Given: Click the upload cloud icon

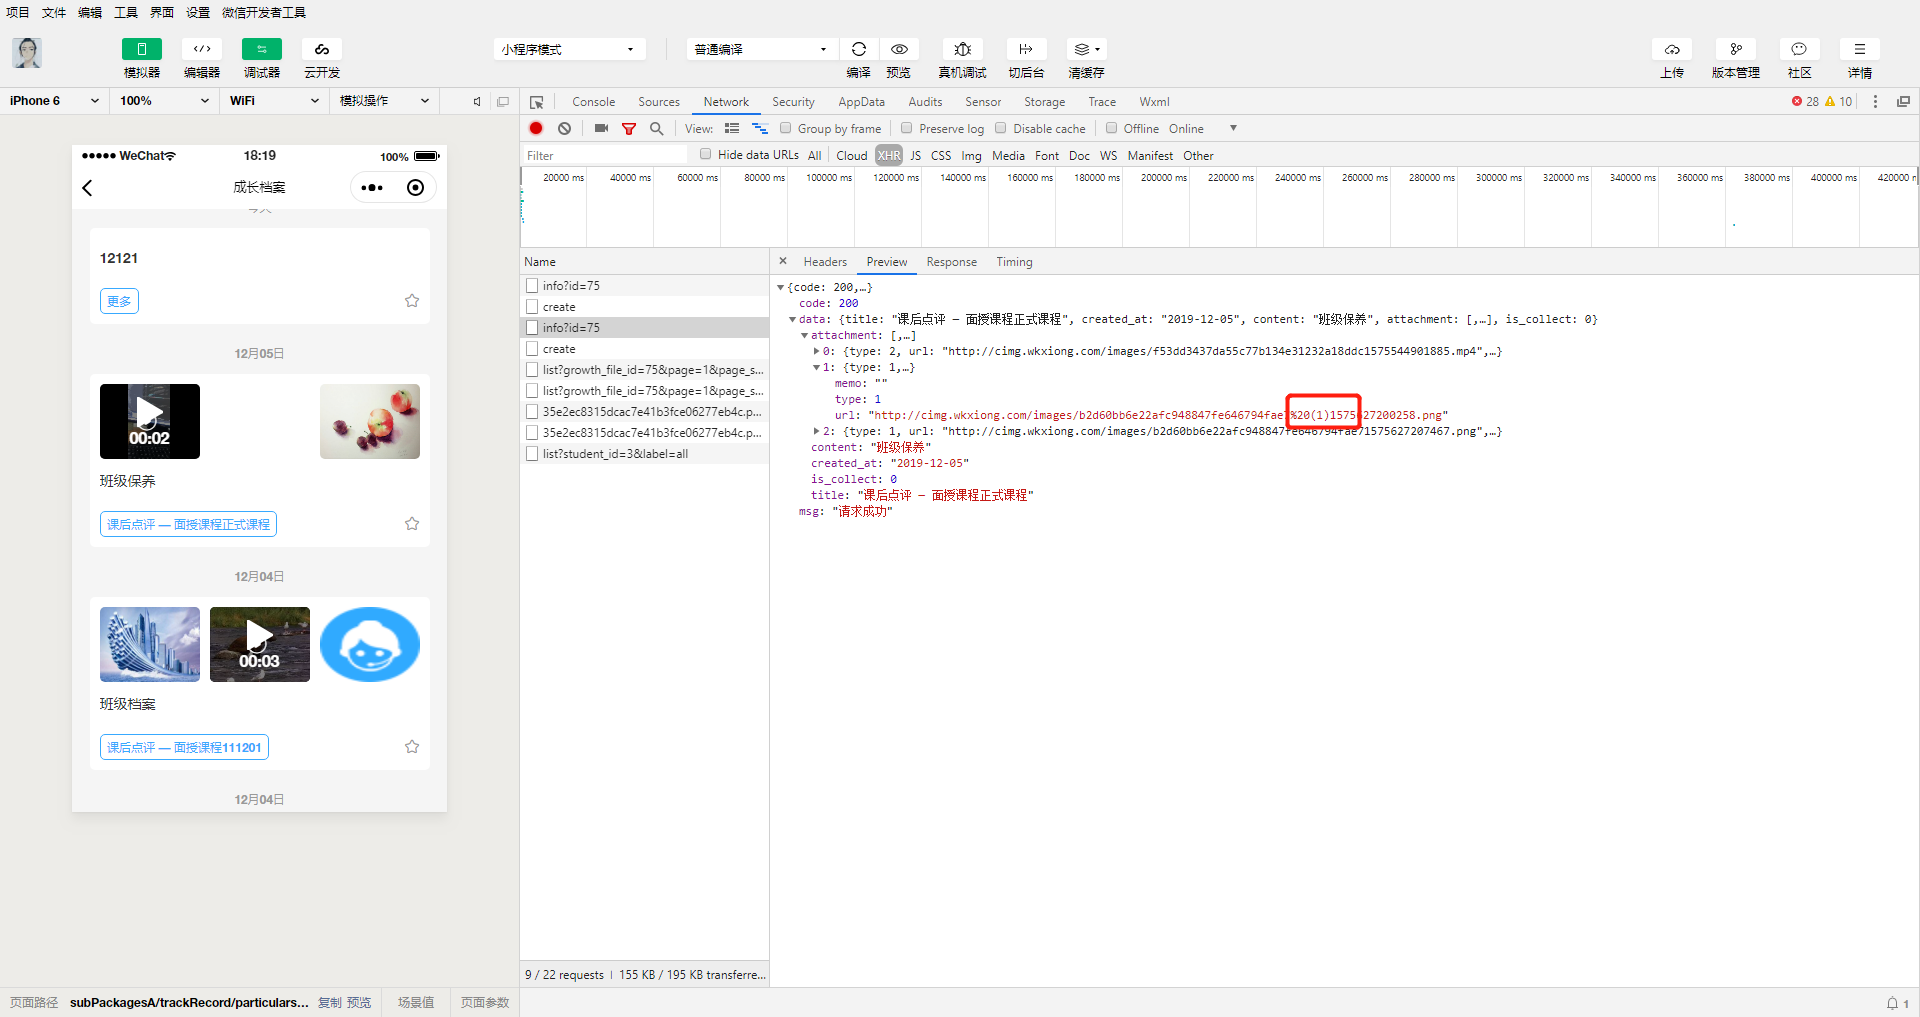Looking at the screenshot, I should (1672, 49).
